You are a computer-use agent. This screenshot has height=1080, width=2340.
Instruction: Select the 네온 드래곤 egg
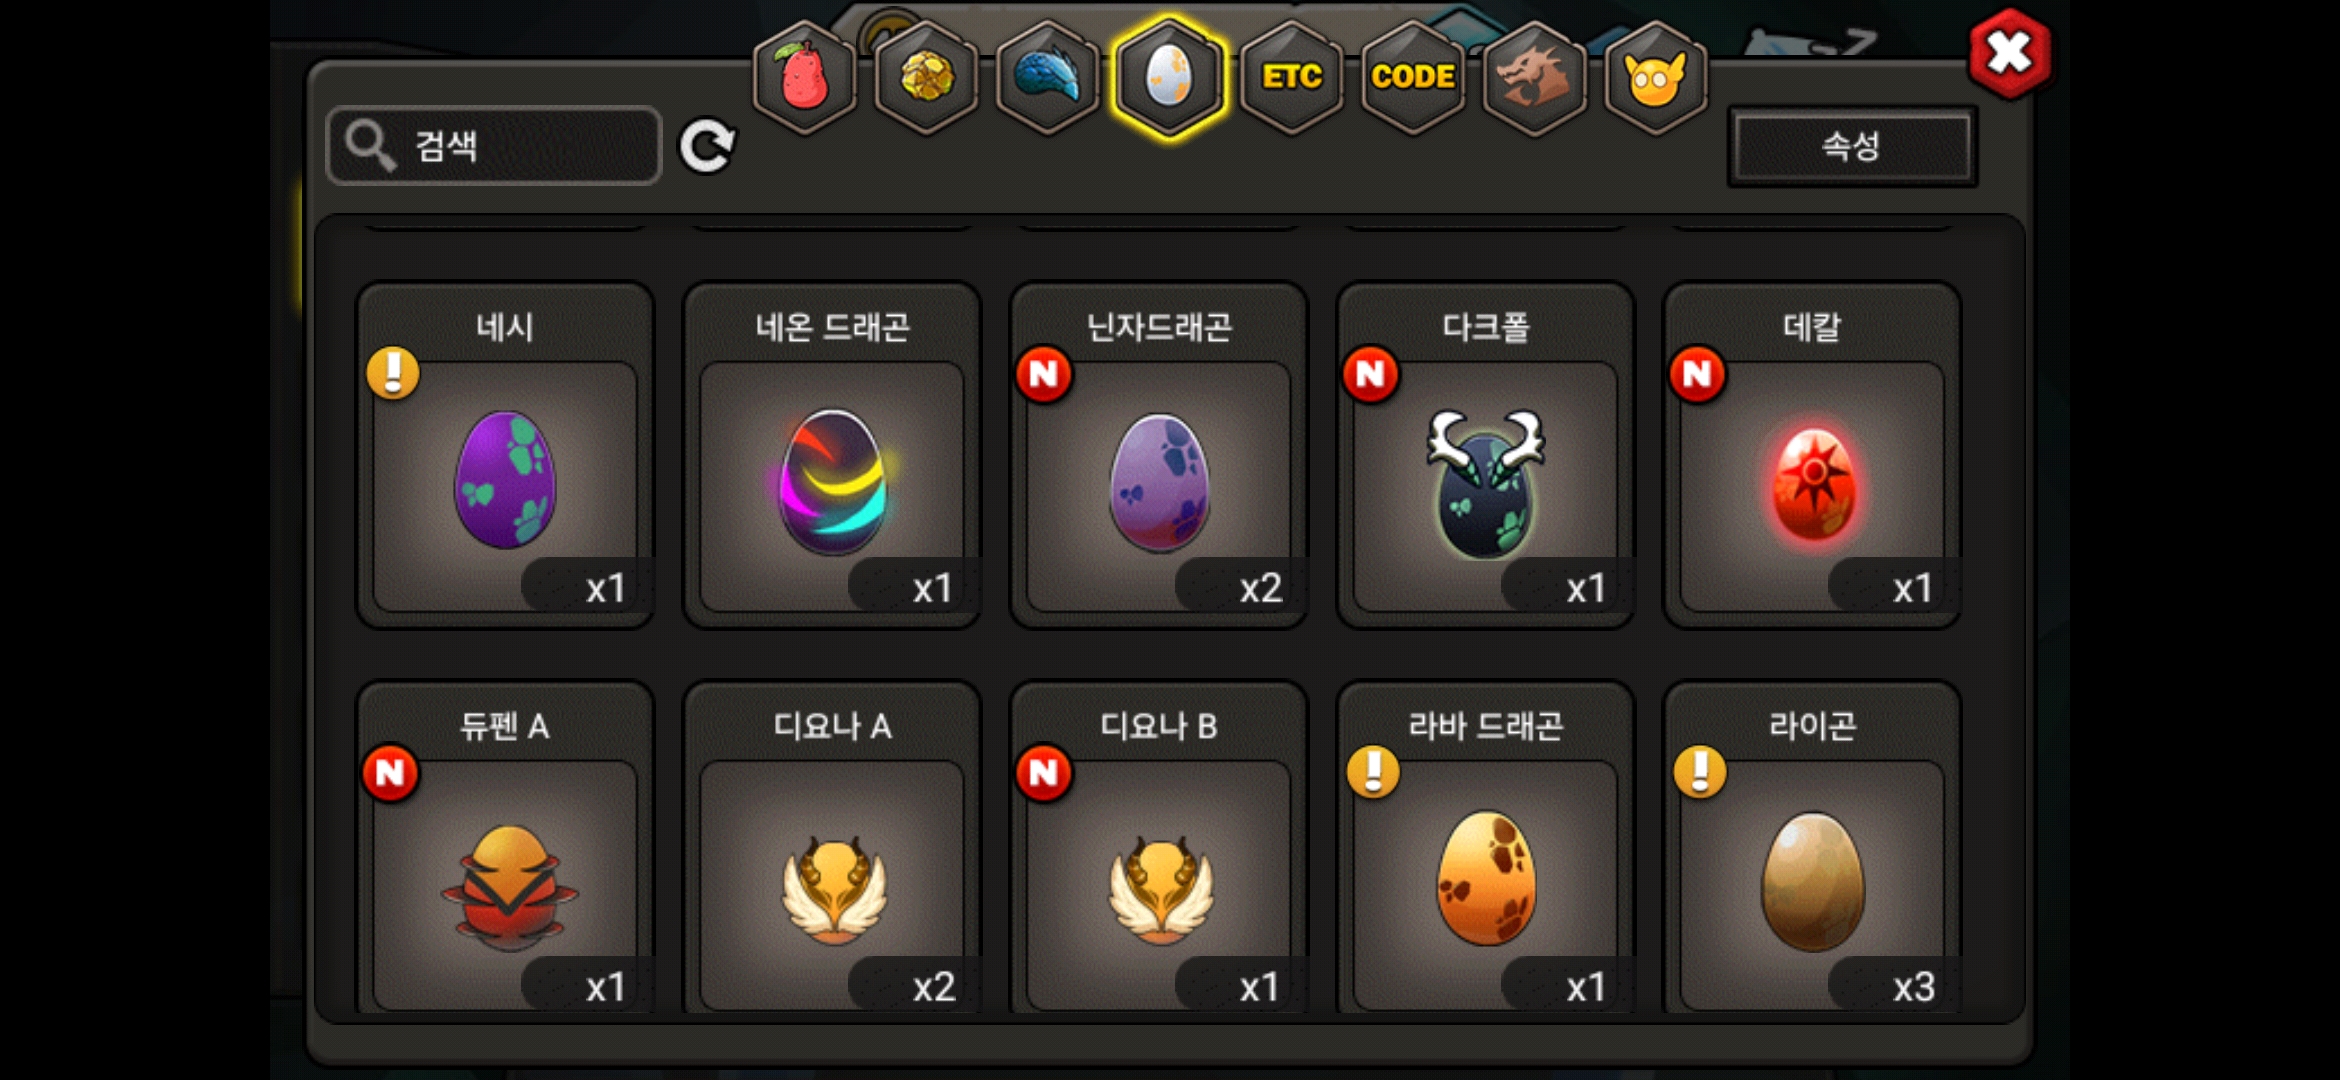coord(832,455)
